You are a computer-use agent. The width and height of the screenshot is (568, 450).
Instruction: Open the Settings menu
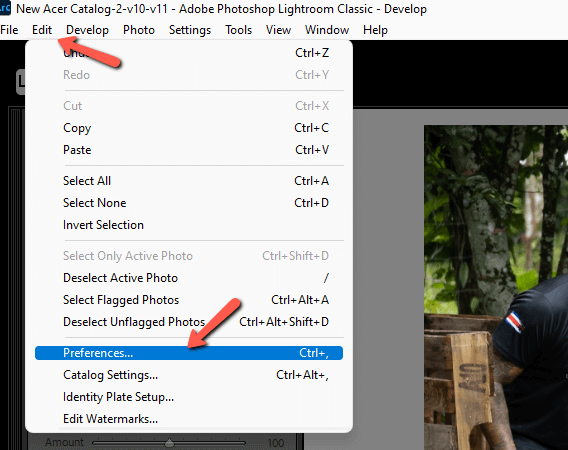point(190,30)
